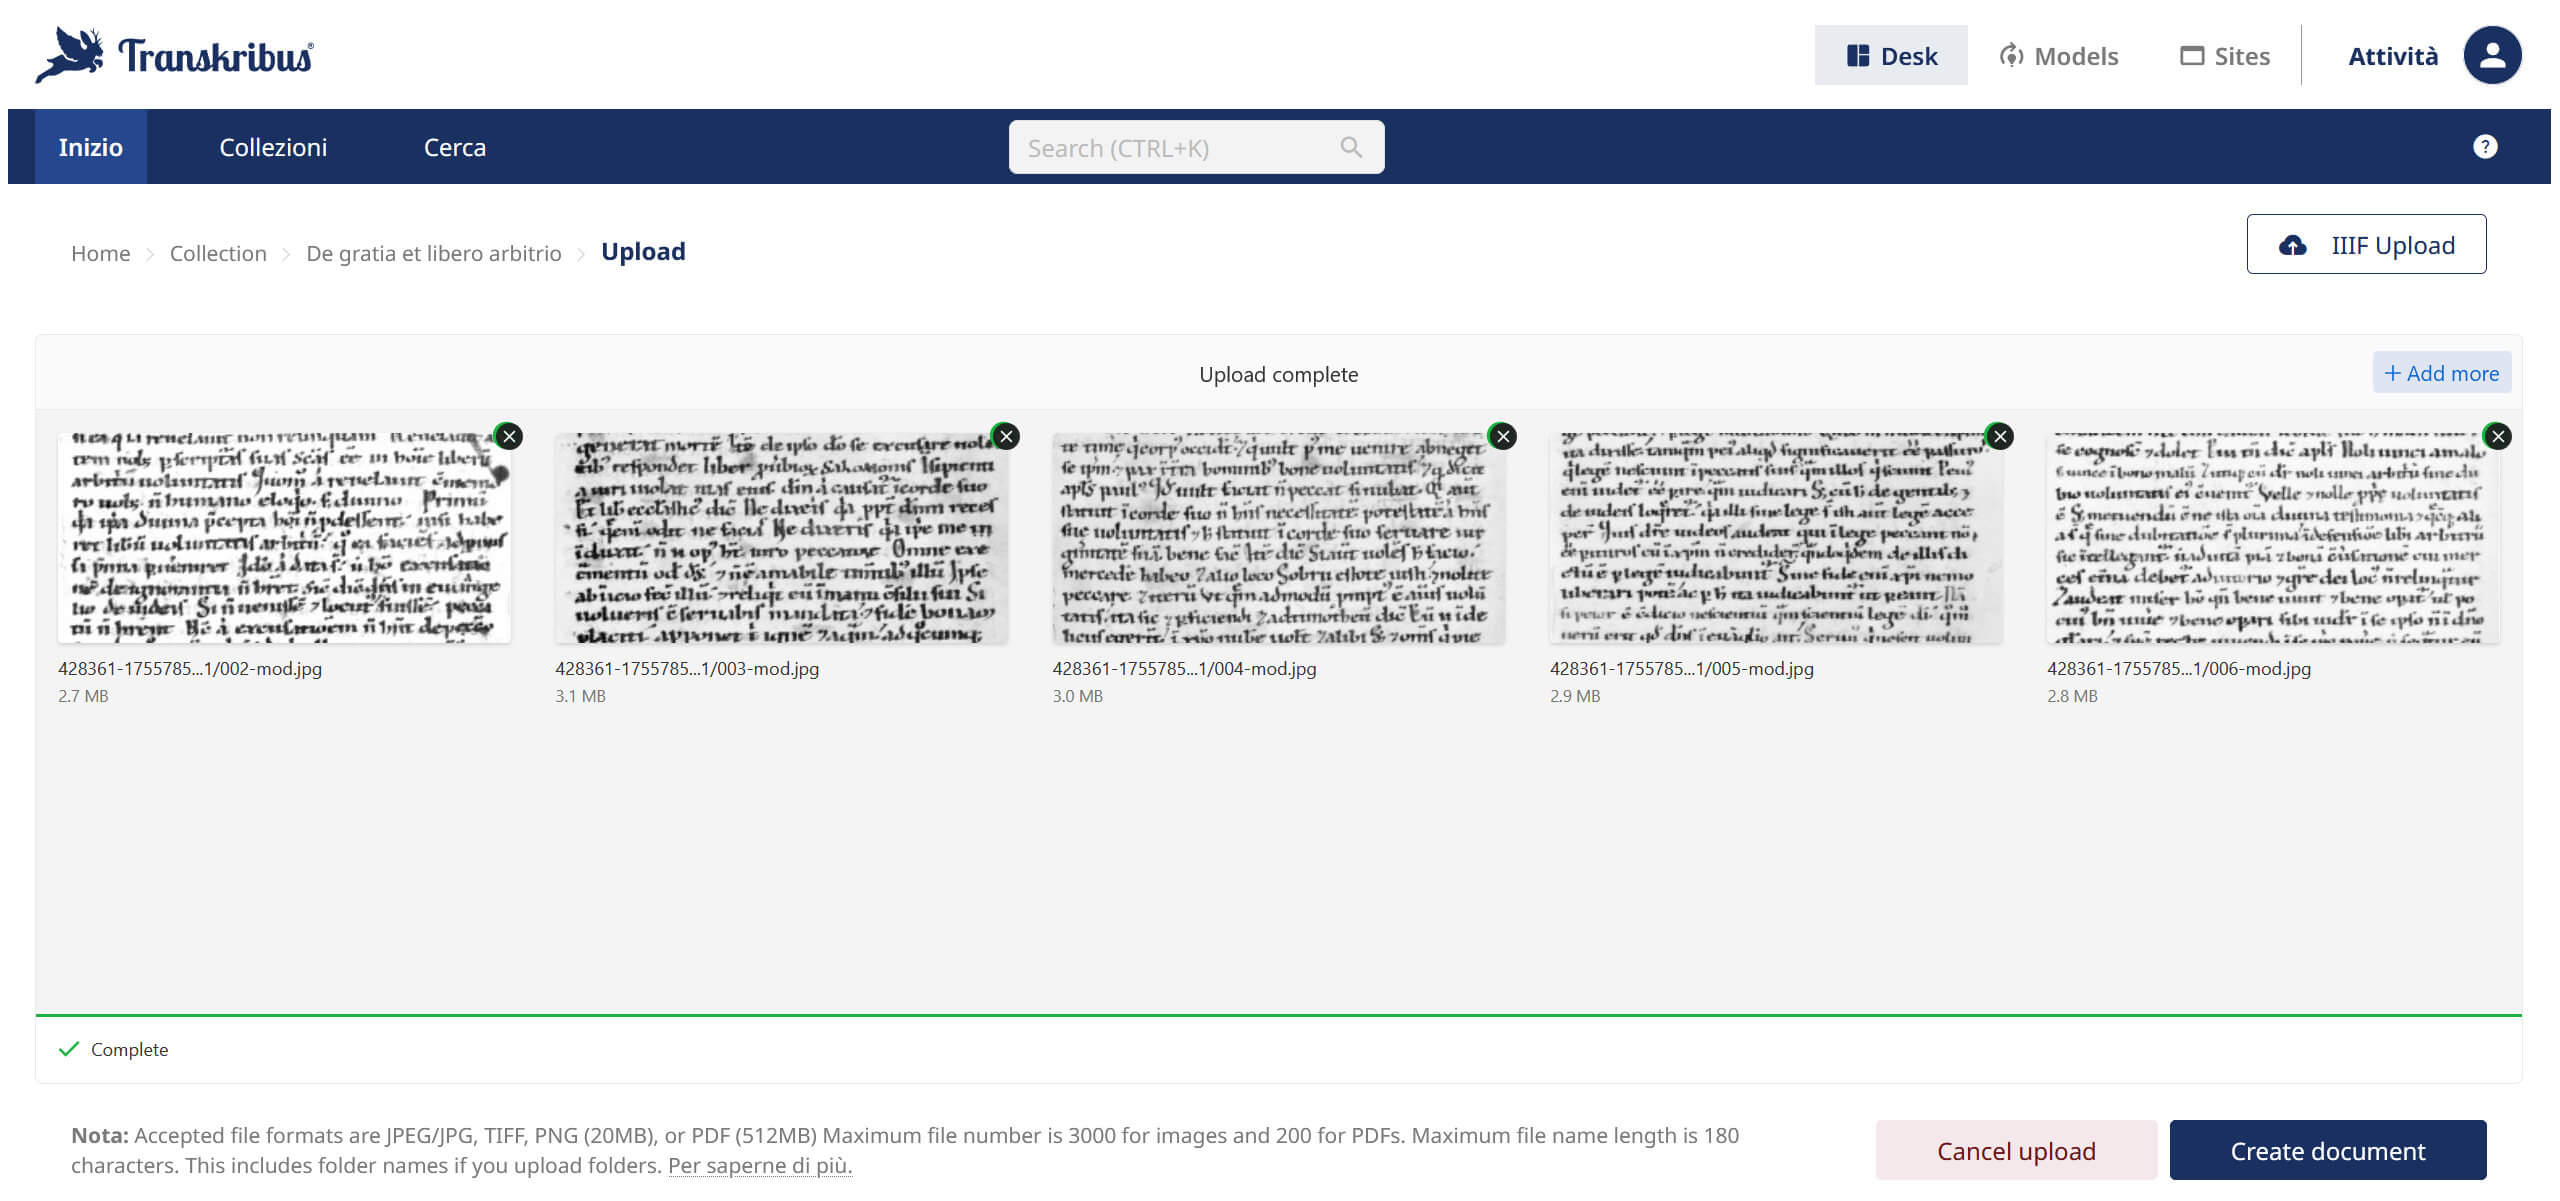Viewport: 2560px width, 1201px height.
Task: Click the IIIF Upload button
Action: coord(2366,245)
